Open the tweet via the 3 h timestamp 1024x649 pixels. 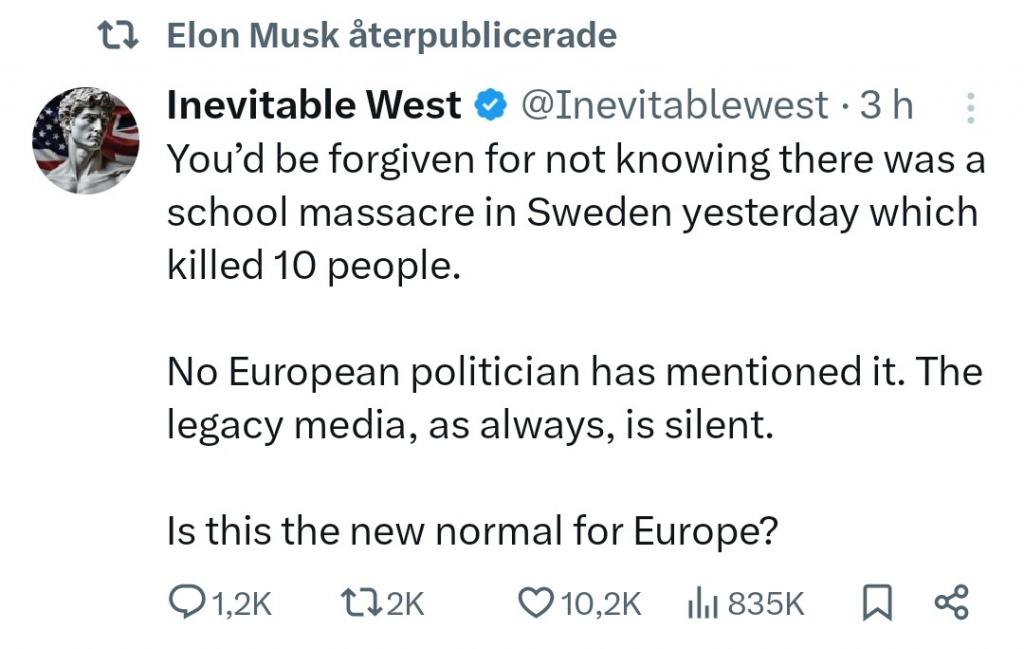coord(888,105)
